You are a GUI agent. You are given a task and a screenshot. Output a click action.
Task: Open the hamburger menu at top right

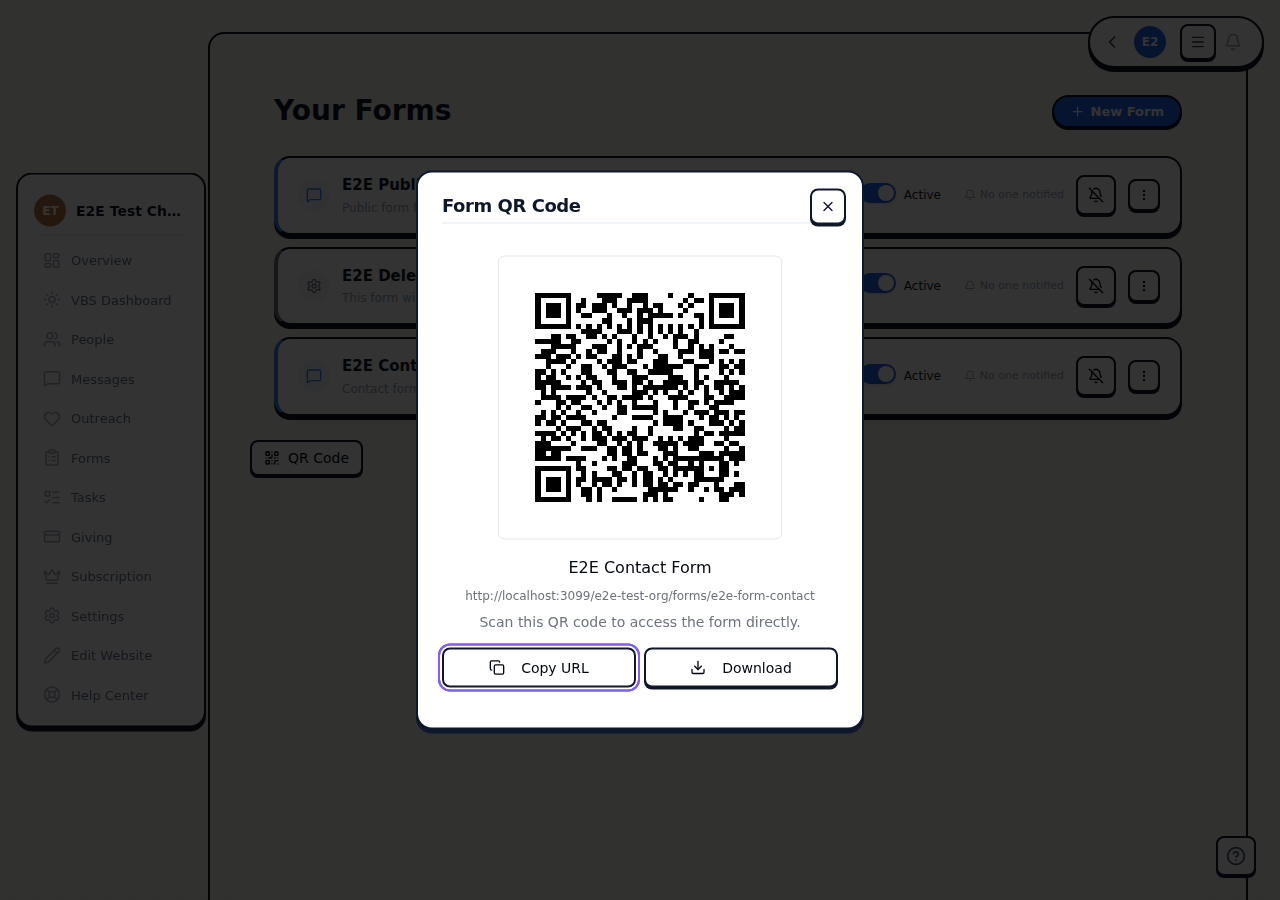pos(1197,42)
